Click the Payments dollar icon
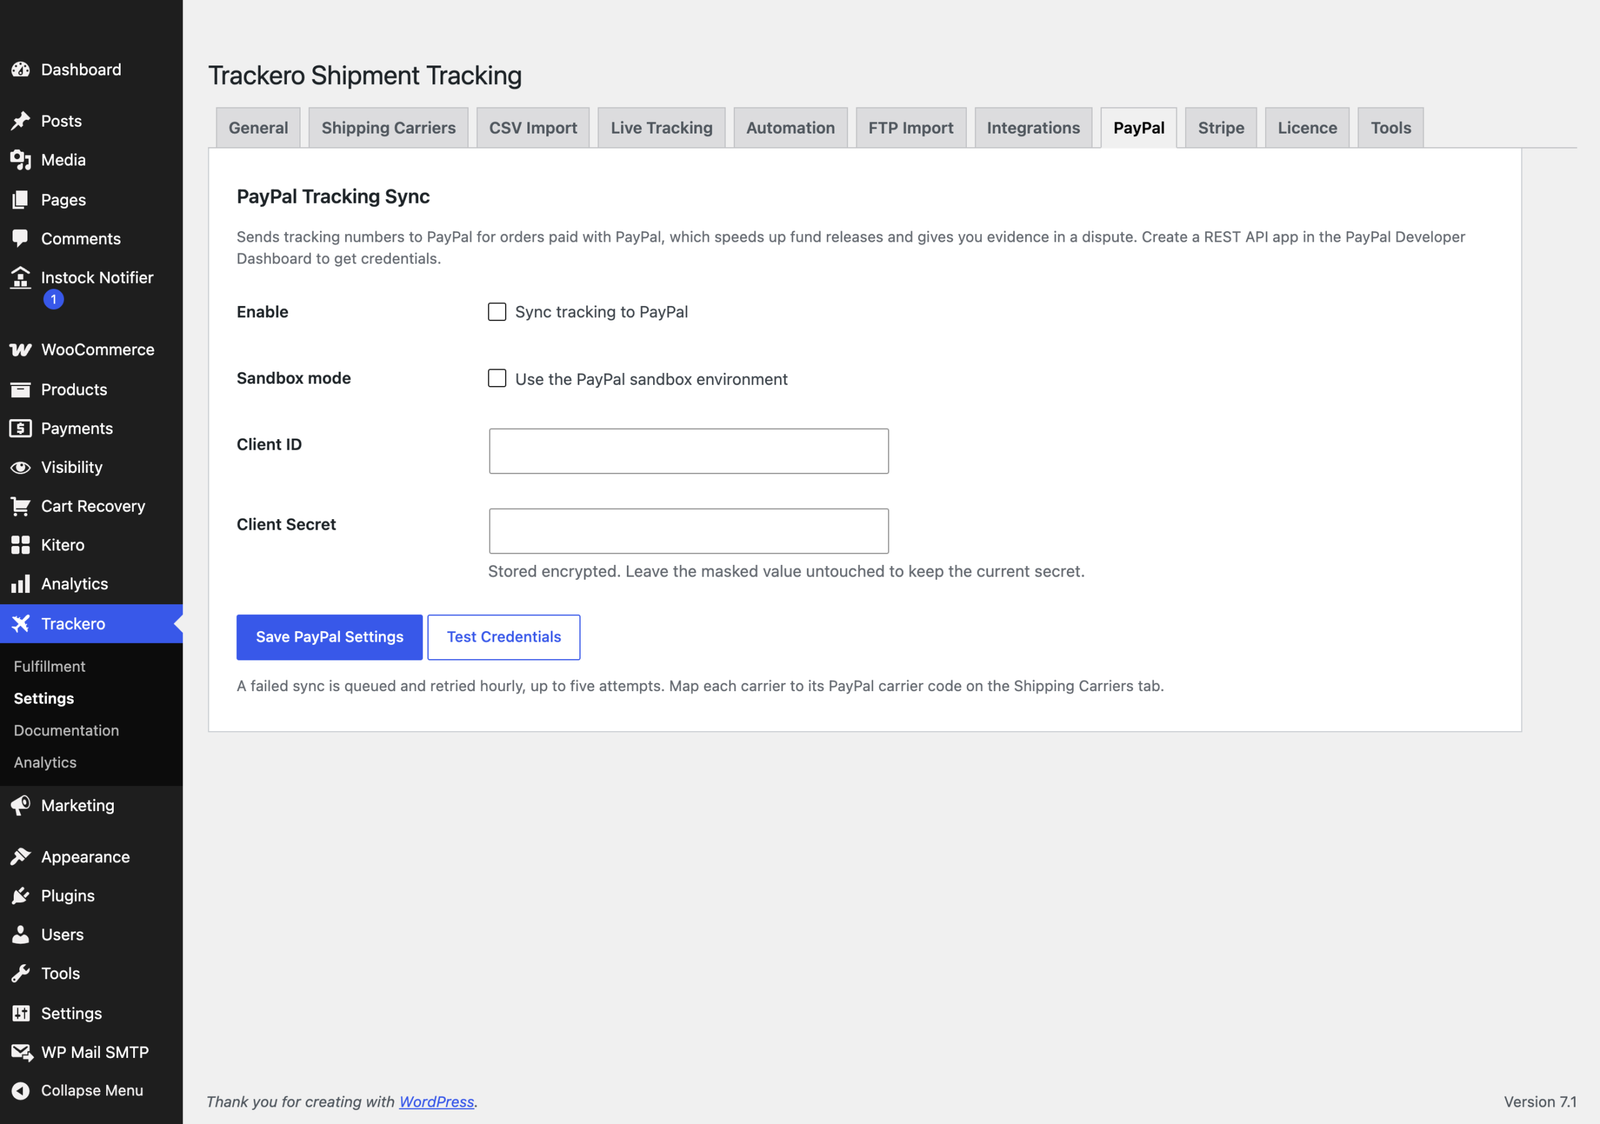The width and height of the screenshot is (1600, 1124). (x=20, y=429)
